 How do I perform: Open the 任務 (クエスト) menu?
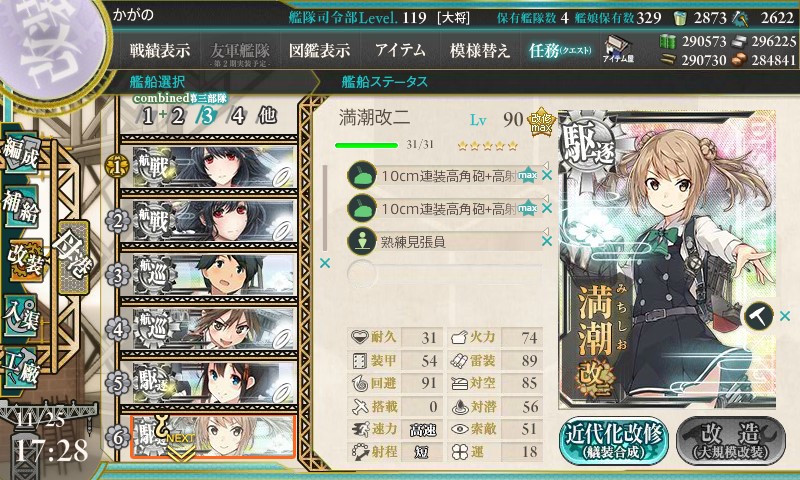(560, 50)
